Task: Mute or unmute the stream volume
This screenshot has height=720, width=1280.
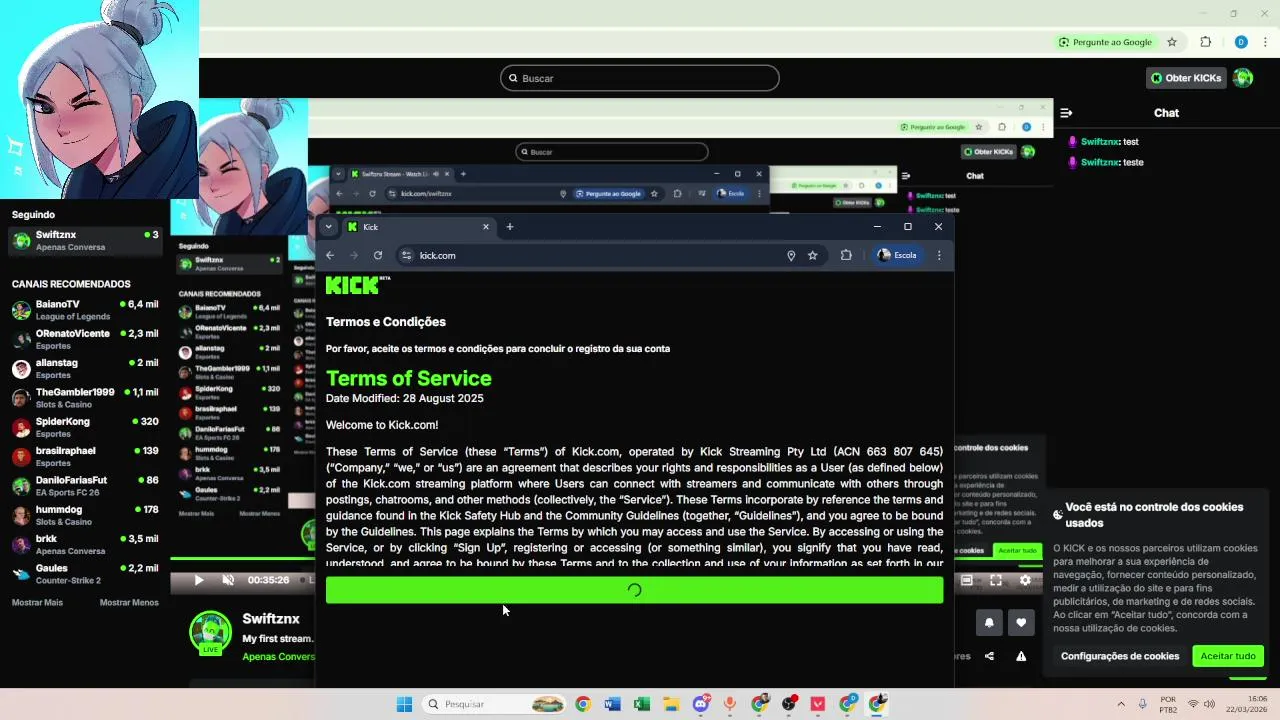Action: (228, 580)
